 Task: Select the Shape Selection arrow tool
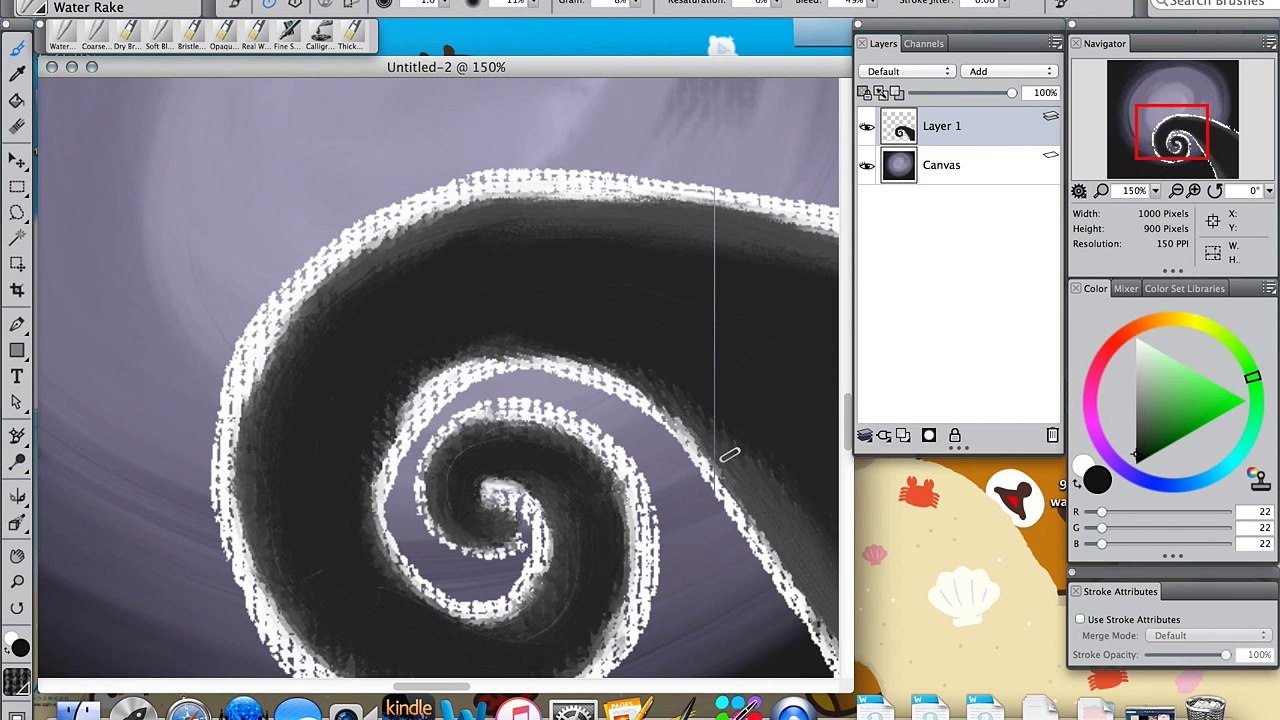17,402
